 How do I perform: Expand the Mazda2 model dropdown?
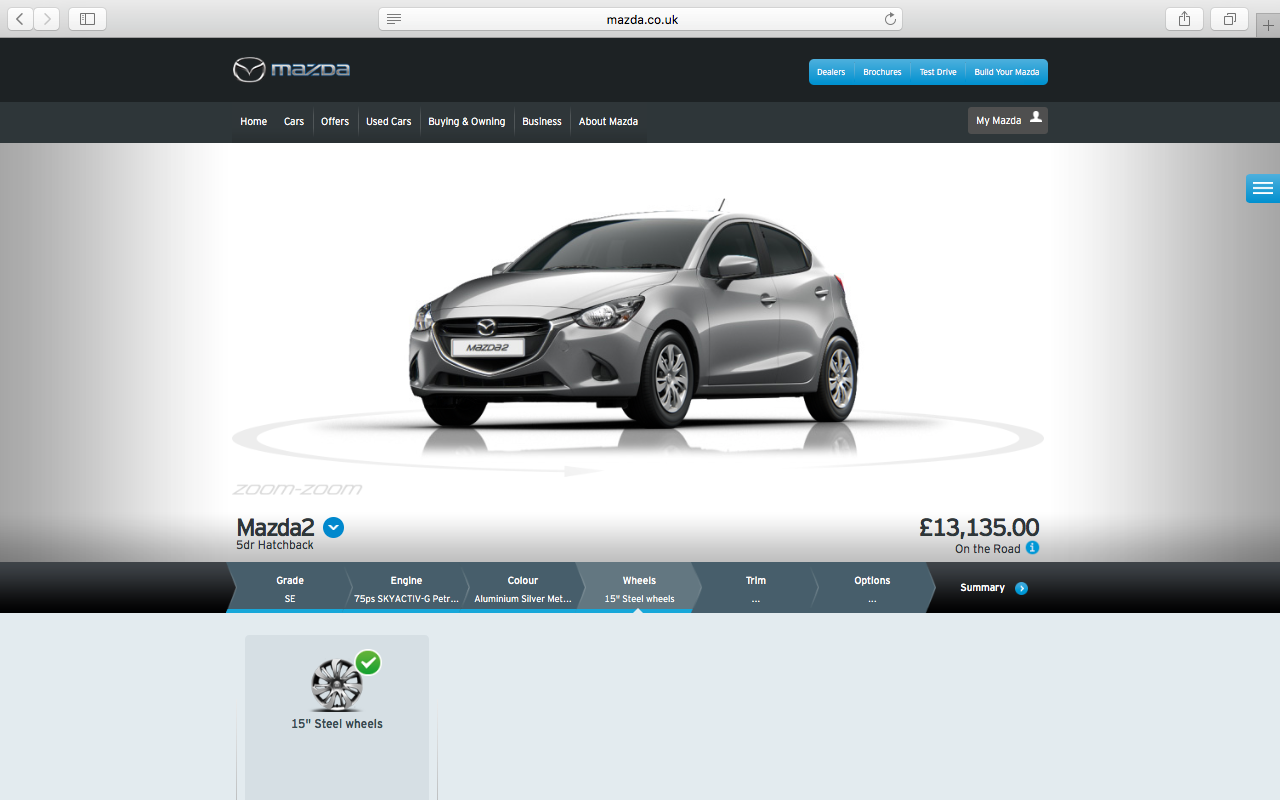click(x=334, y=528)
